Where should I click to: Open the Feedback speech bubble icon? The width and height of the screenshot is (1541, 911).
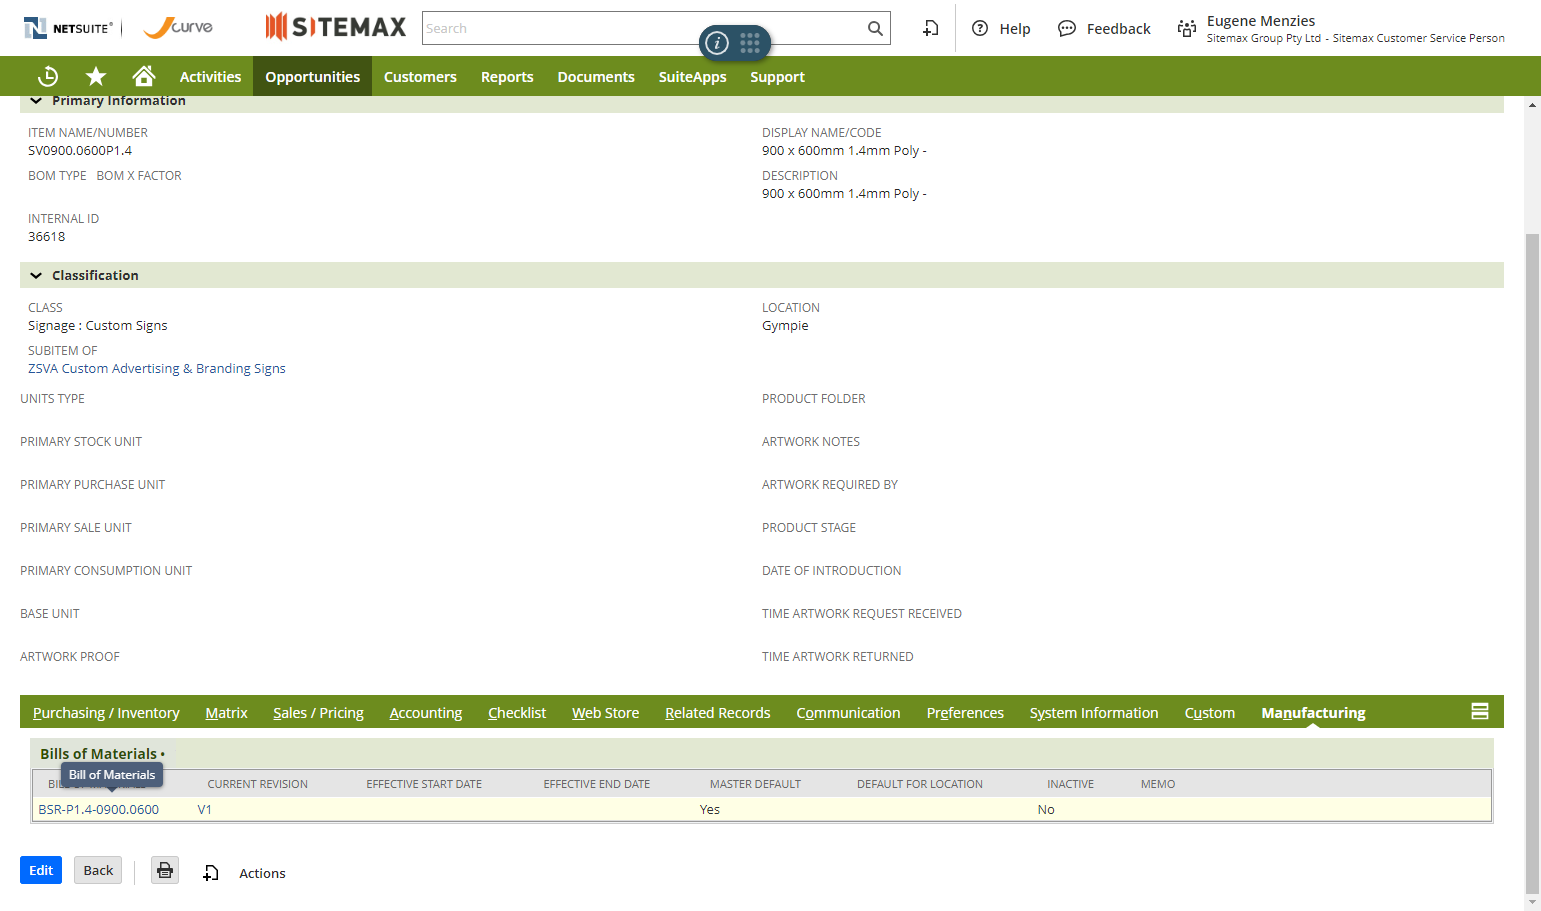(x=1067, y=28)
